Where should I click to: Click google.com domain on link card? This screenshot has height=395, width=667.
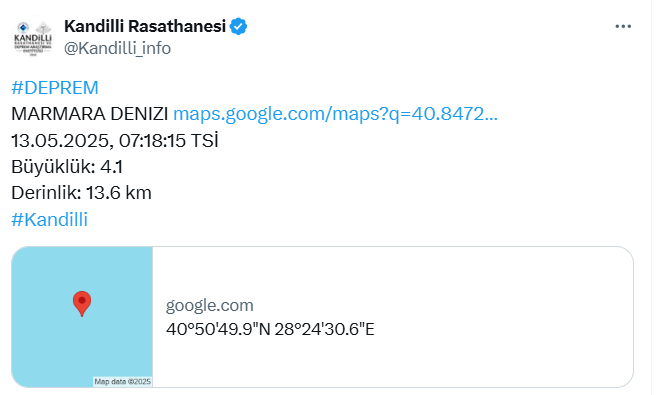pyautogui.click(x=210, y=305)
